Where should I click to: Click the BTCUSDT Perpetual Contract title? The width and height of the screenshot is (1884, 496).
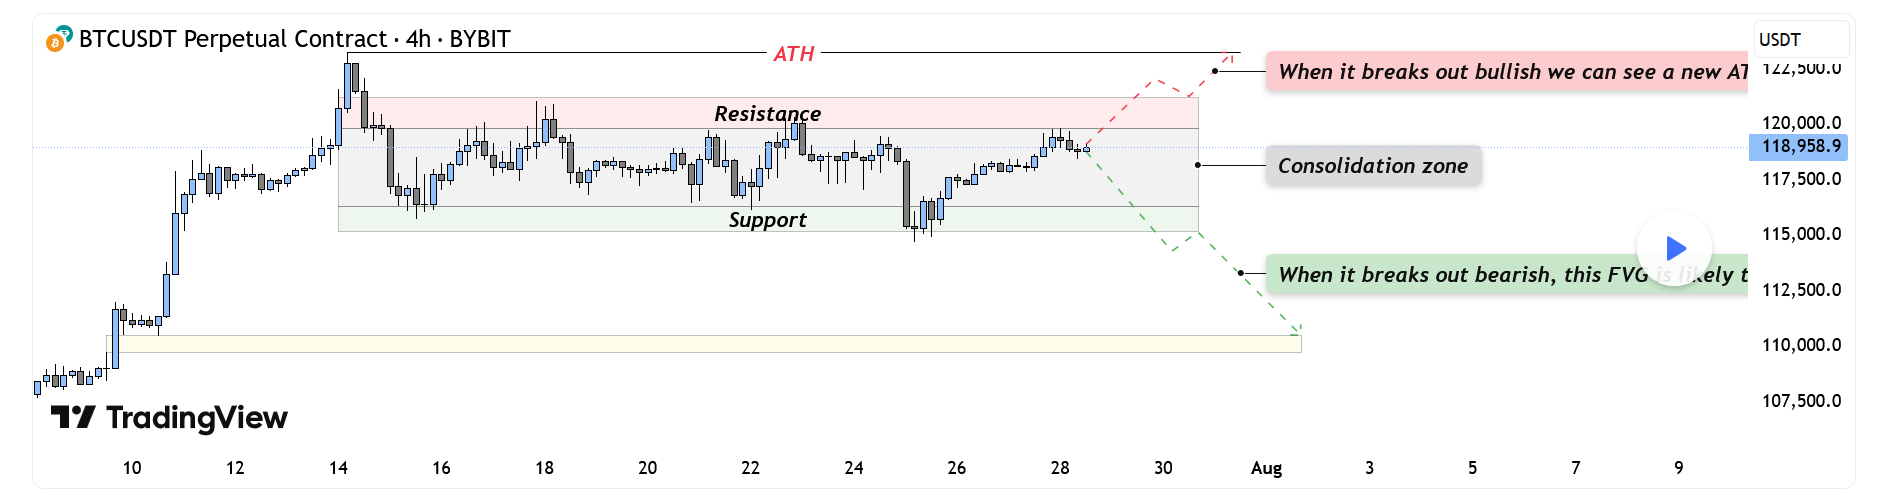pyautogui.click(x=295, y=39)
